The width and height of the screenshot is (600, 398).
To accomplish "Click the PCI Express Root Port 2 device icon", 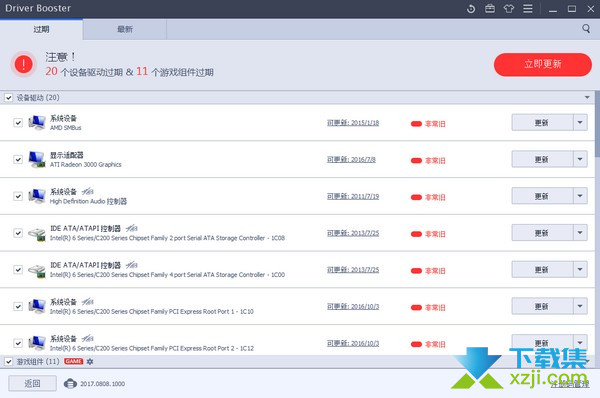I will pos(37,343).
